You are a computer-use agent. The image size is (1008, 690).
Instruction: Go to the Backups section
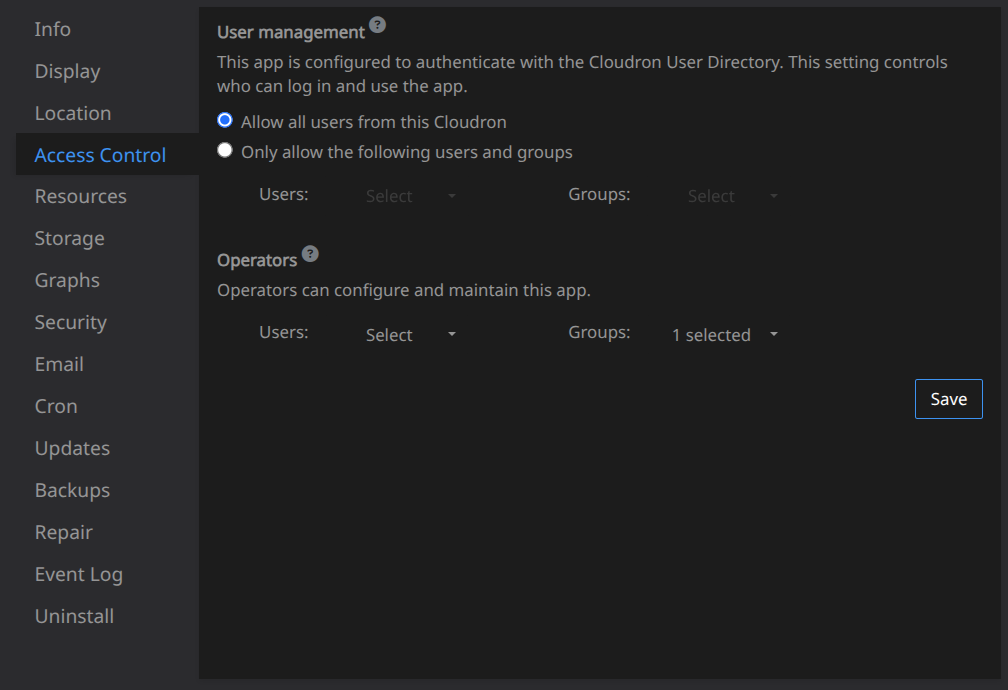[x=72, y=490]
